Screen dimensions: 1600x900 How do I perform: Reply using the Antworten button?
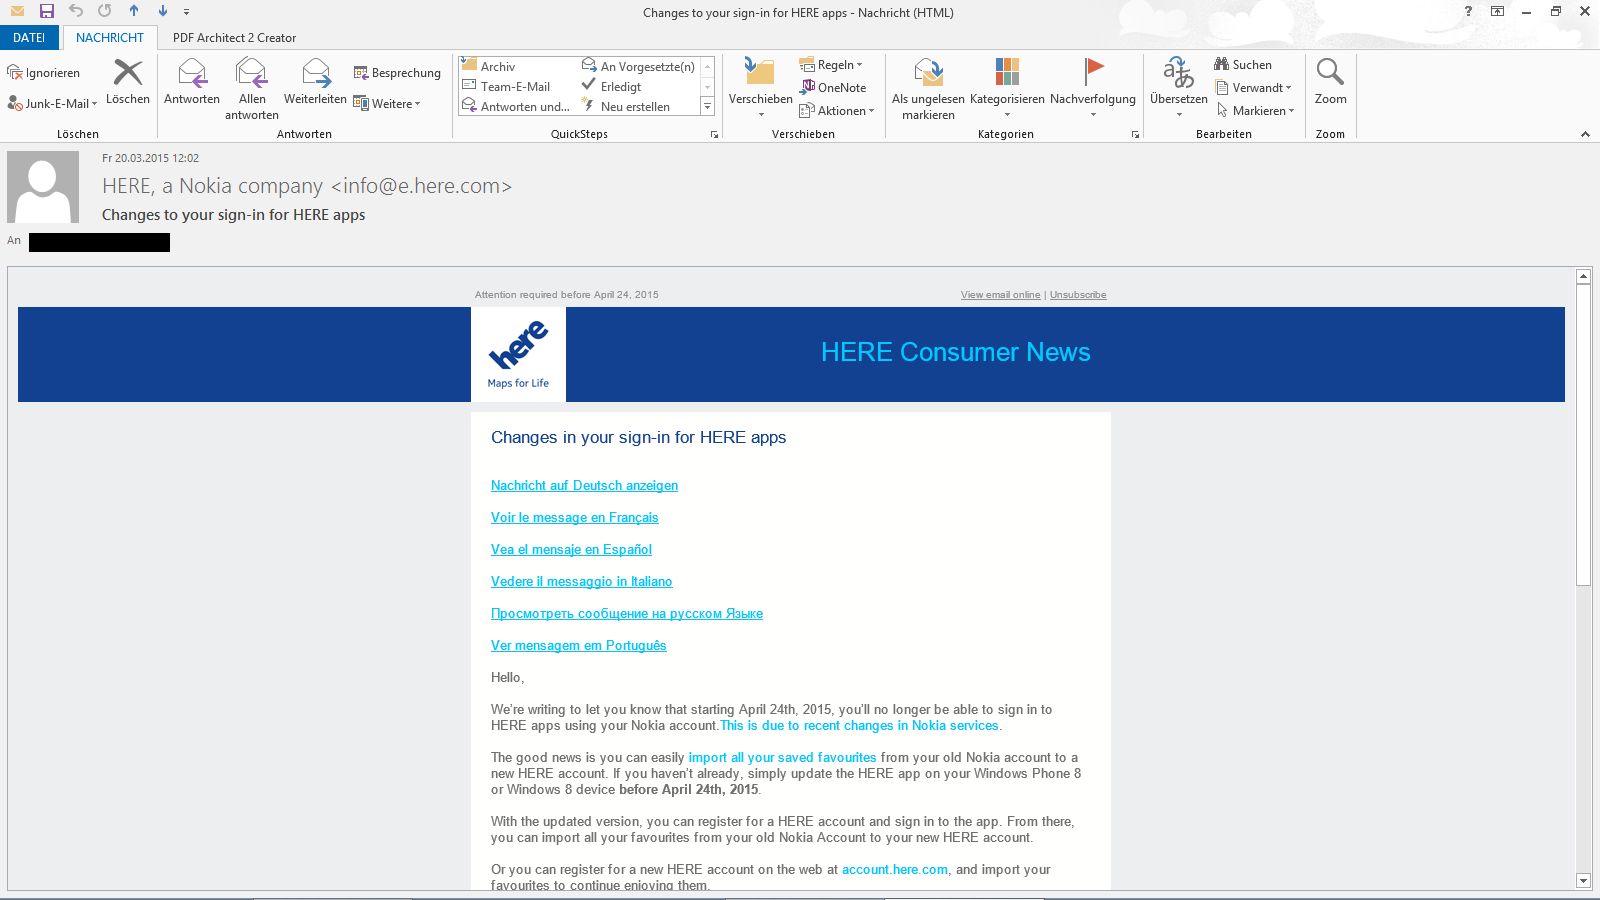pyautogui.click(x=191, y=82)
